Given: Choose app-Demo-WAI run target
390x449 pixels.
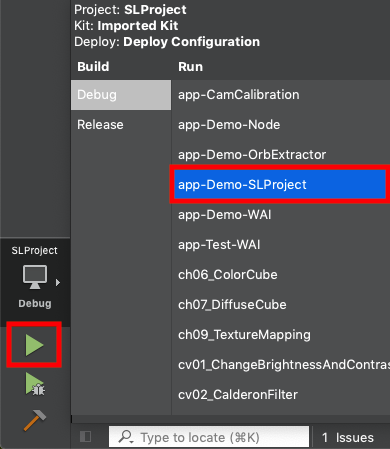Looking at the screenshot, I should tap(281, 215).
